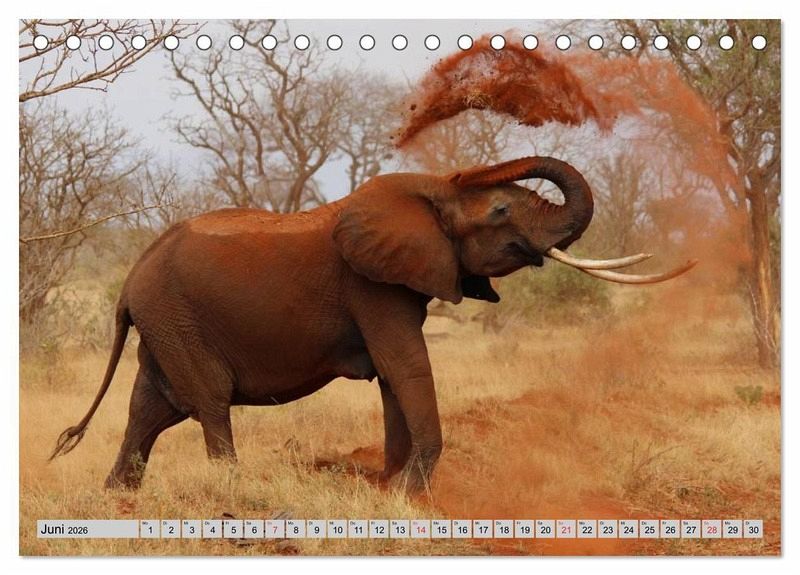Select day 12 in the date strip

[x=379, y=529]
